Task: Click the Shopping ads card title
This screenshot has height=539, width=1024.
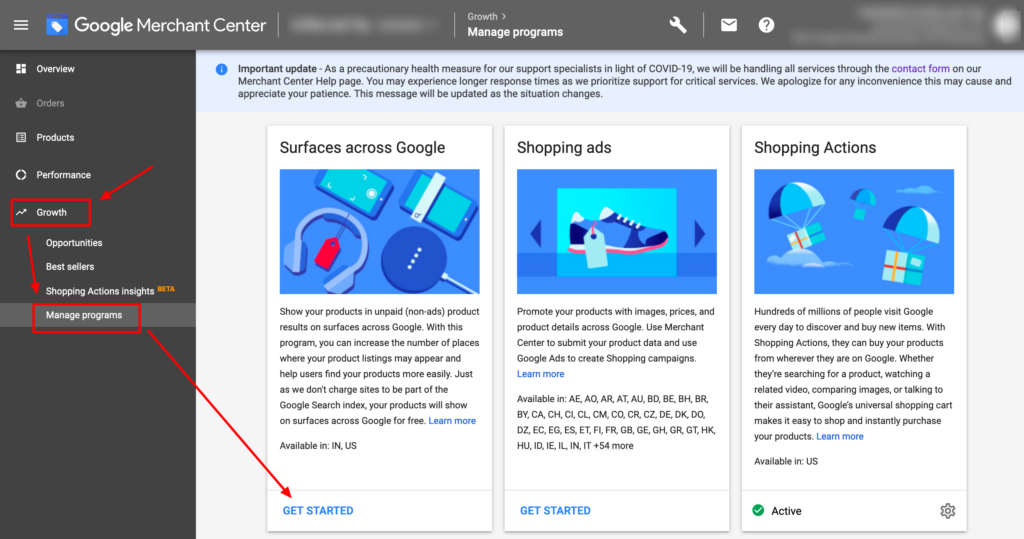Action: (564, 148)
